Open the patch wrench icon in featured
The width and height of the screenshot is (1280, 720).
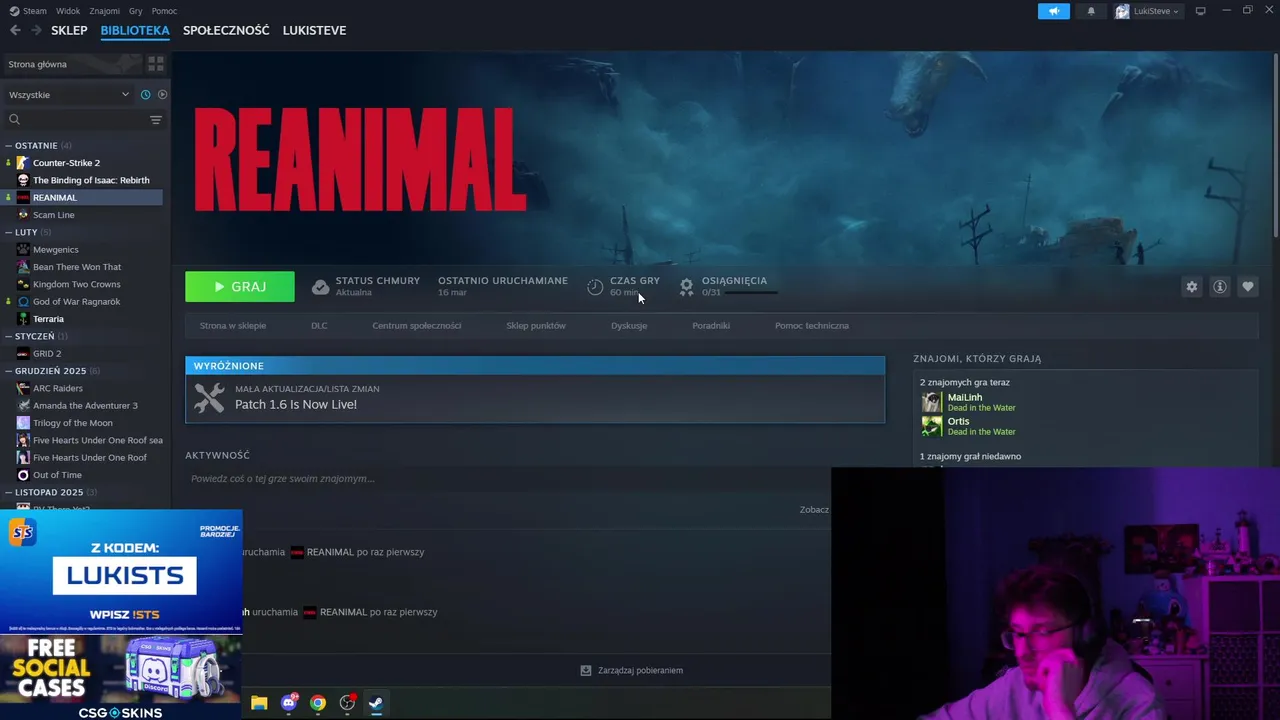(x=209, y=398)
